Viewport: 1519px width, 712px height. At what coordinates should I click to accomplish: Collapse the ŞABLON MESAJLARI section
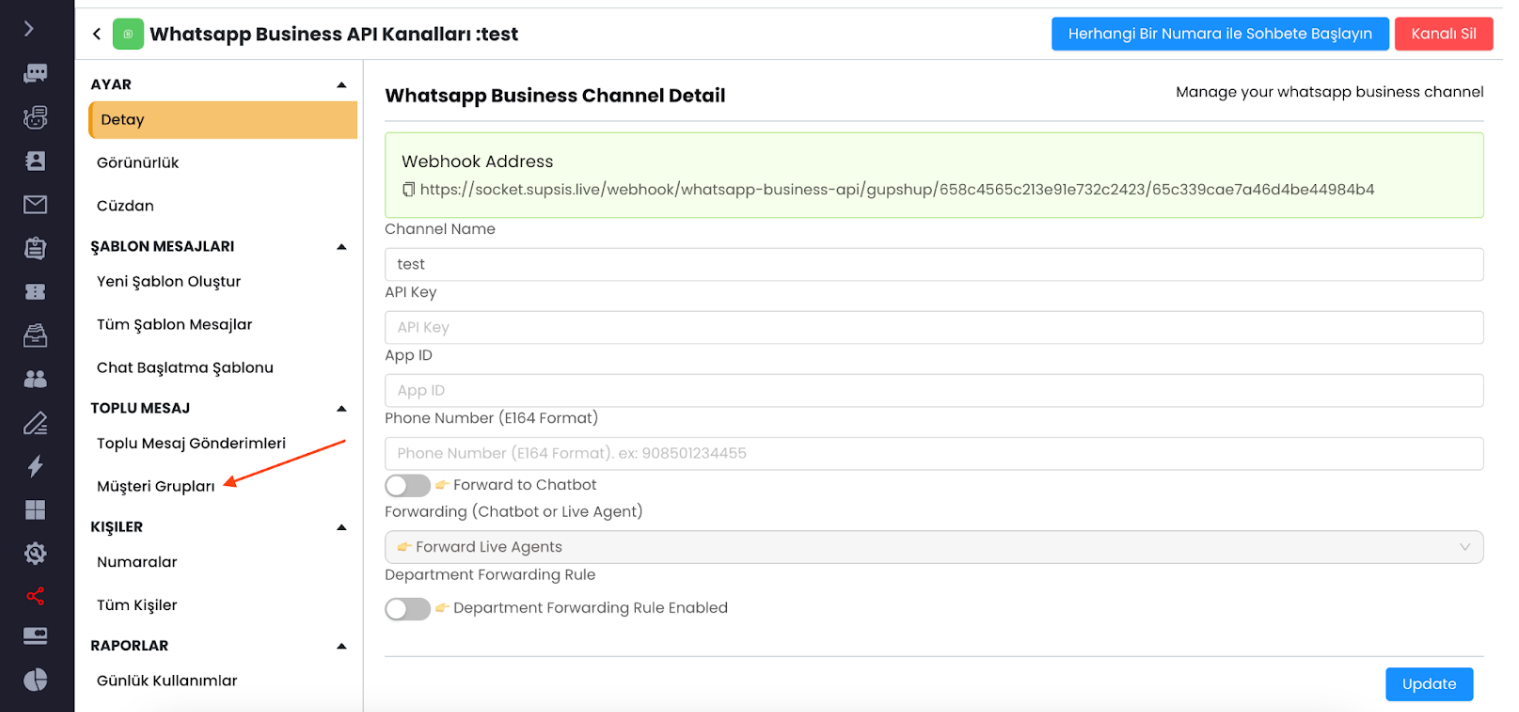point(341,246)
